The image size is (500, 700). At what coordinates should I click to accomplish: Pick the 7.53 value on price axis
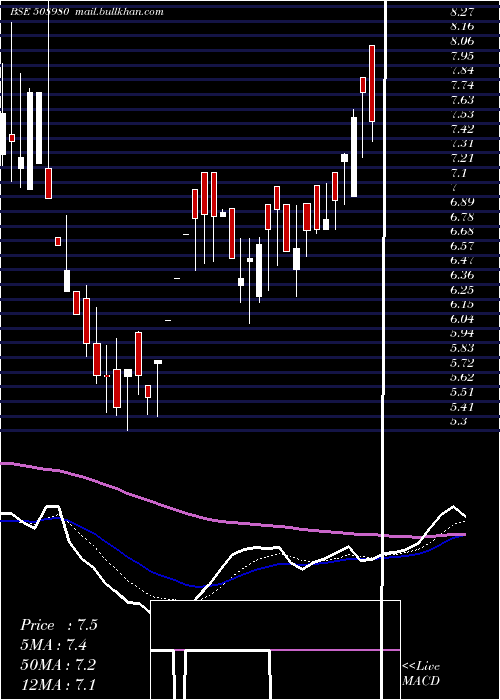pos(462,114)
